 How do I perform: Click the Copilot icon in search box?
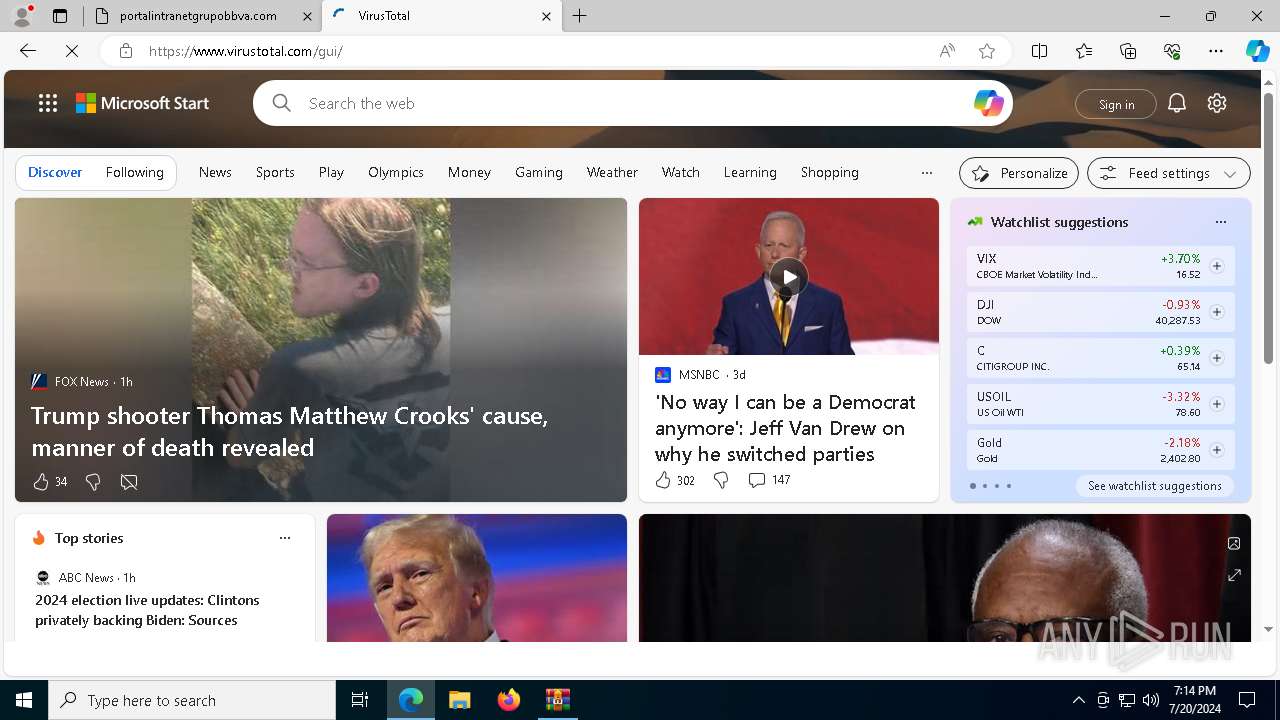988,103
